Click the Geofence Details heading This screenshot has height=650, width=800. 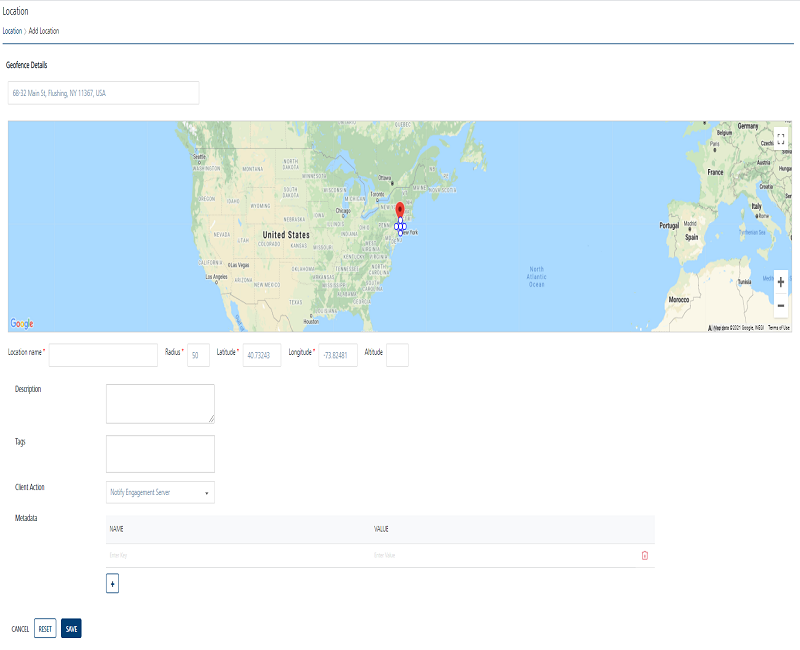27,65
